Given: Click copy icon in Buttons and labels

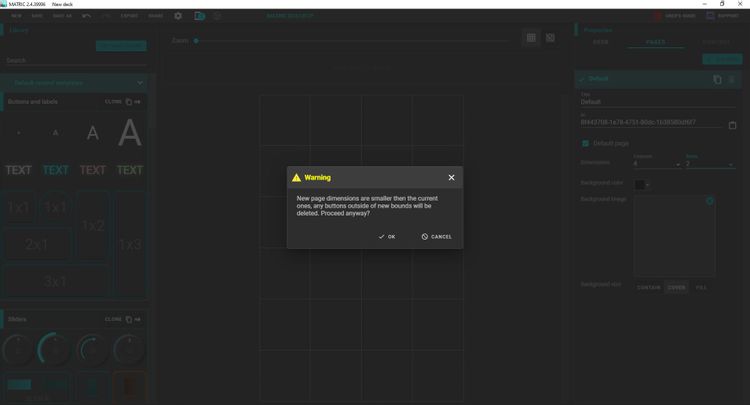Looking at the screenshot, I should [x=129, y=102].
